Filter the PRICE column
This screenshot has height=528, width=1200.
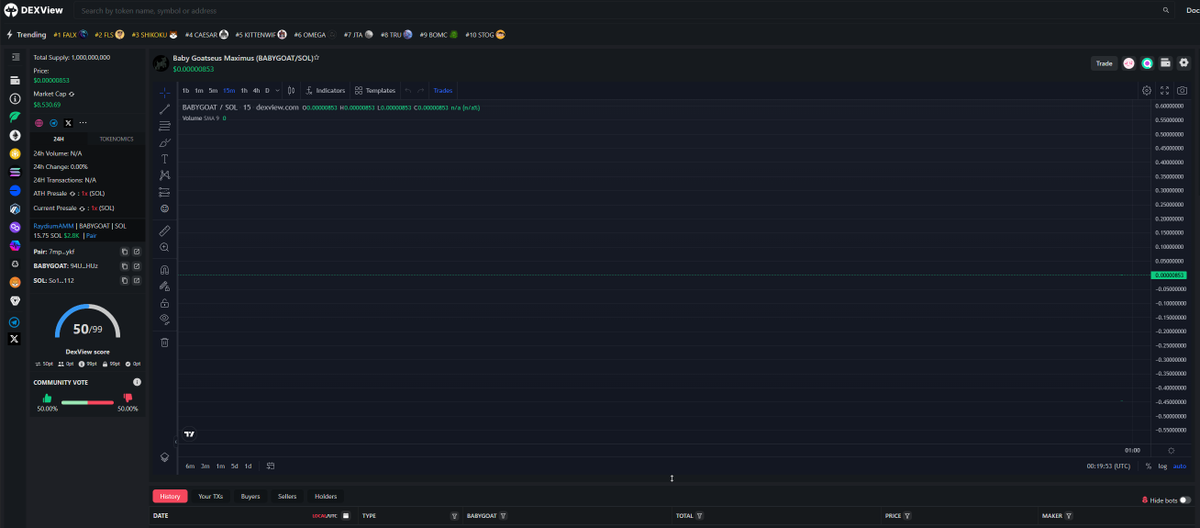pyautogui.click(x=908, y=516)
